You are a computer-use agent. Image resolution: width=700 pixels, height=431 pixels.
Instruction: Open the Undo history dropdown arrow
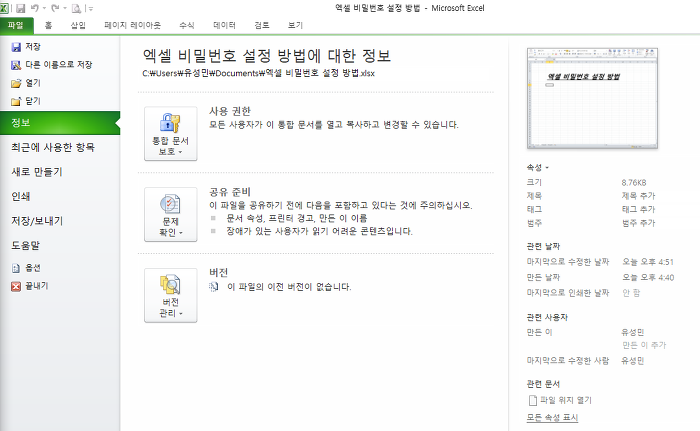pyautogui.click(x=44, y=8)
